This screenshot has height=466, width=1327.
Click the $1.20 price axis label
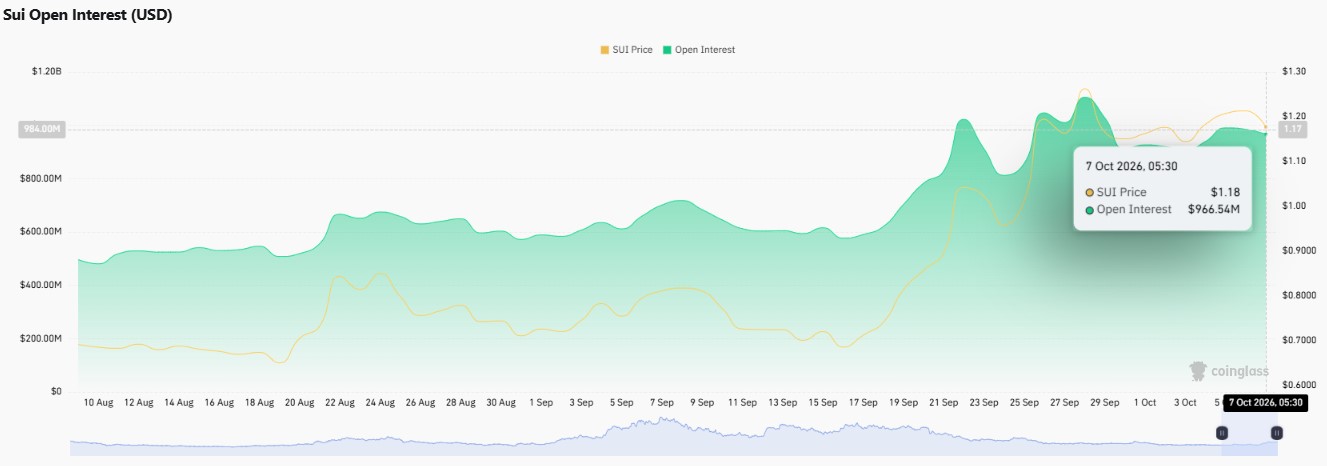click(x=1293, y=116)
